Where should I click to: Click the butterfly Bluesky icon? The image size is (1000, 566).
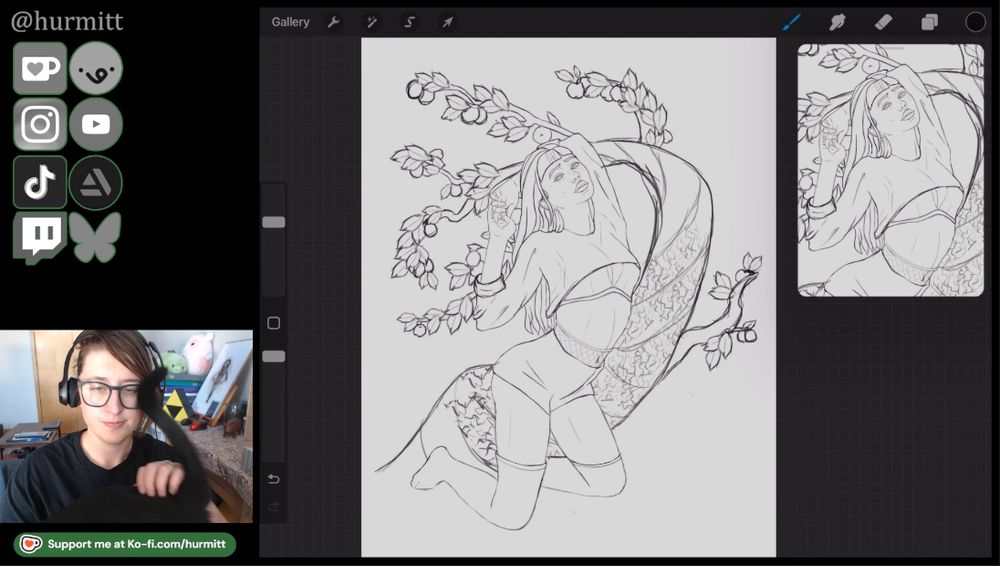tap(96, 237)
